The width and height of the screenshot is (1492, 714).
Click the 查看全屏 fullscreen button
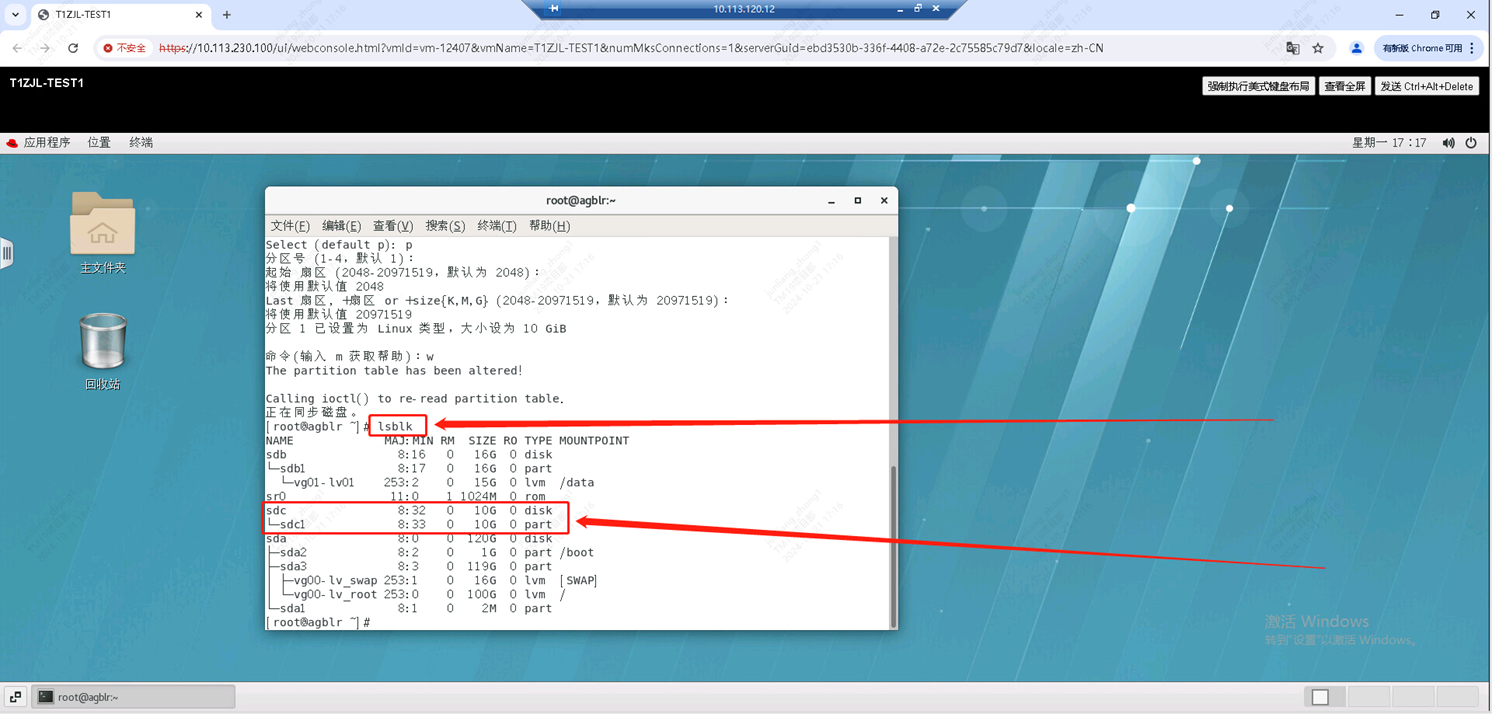point(1344,87)
